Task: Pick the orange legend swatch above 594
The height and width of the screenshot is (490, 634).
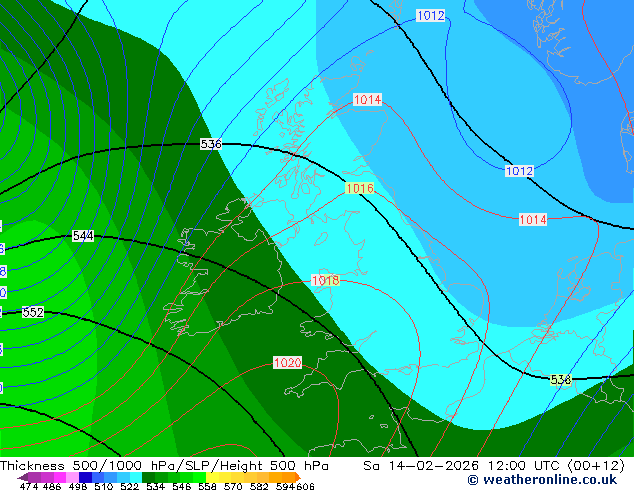Action: (x=289, y=477)
